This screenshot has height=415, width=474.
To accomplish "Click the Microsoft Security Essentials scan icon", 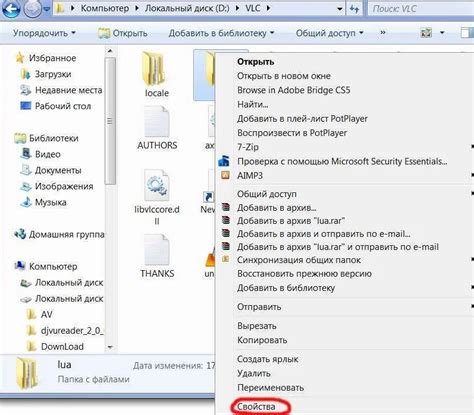I will click(224, 161).
